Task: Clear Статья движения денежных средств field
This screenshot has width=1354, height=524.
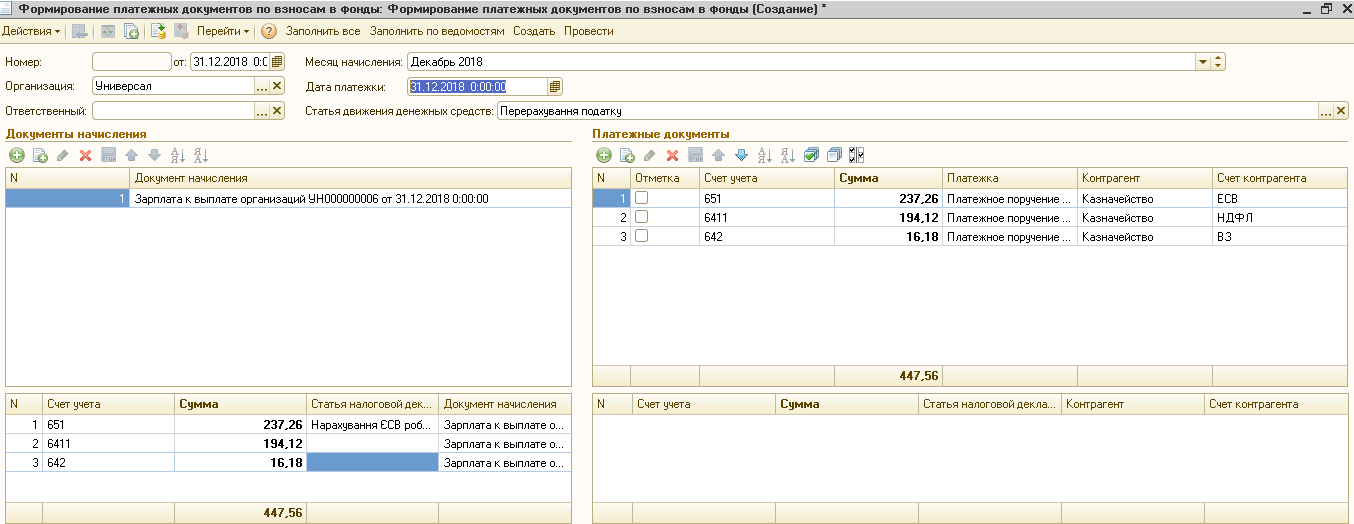Action: coord(1341,111)
